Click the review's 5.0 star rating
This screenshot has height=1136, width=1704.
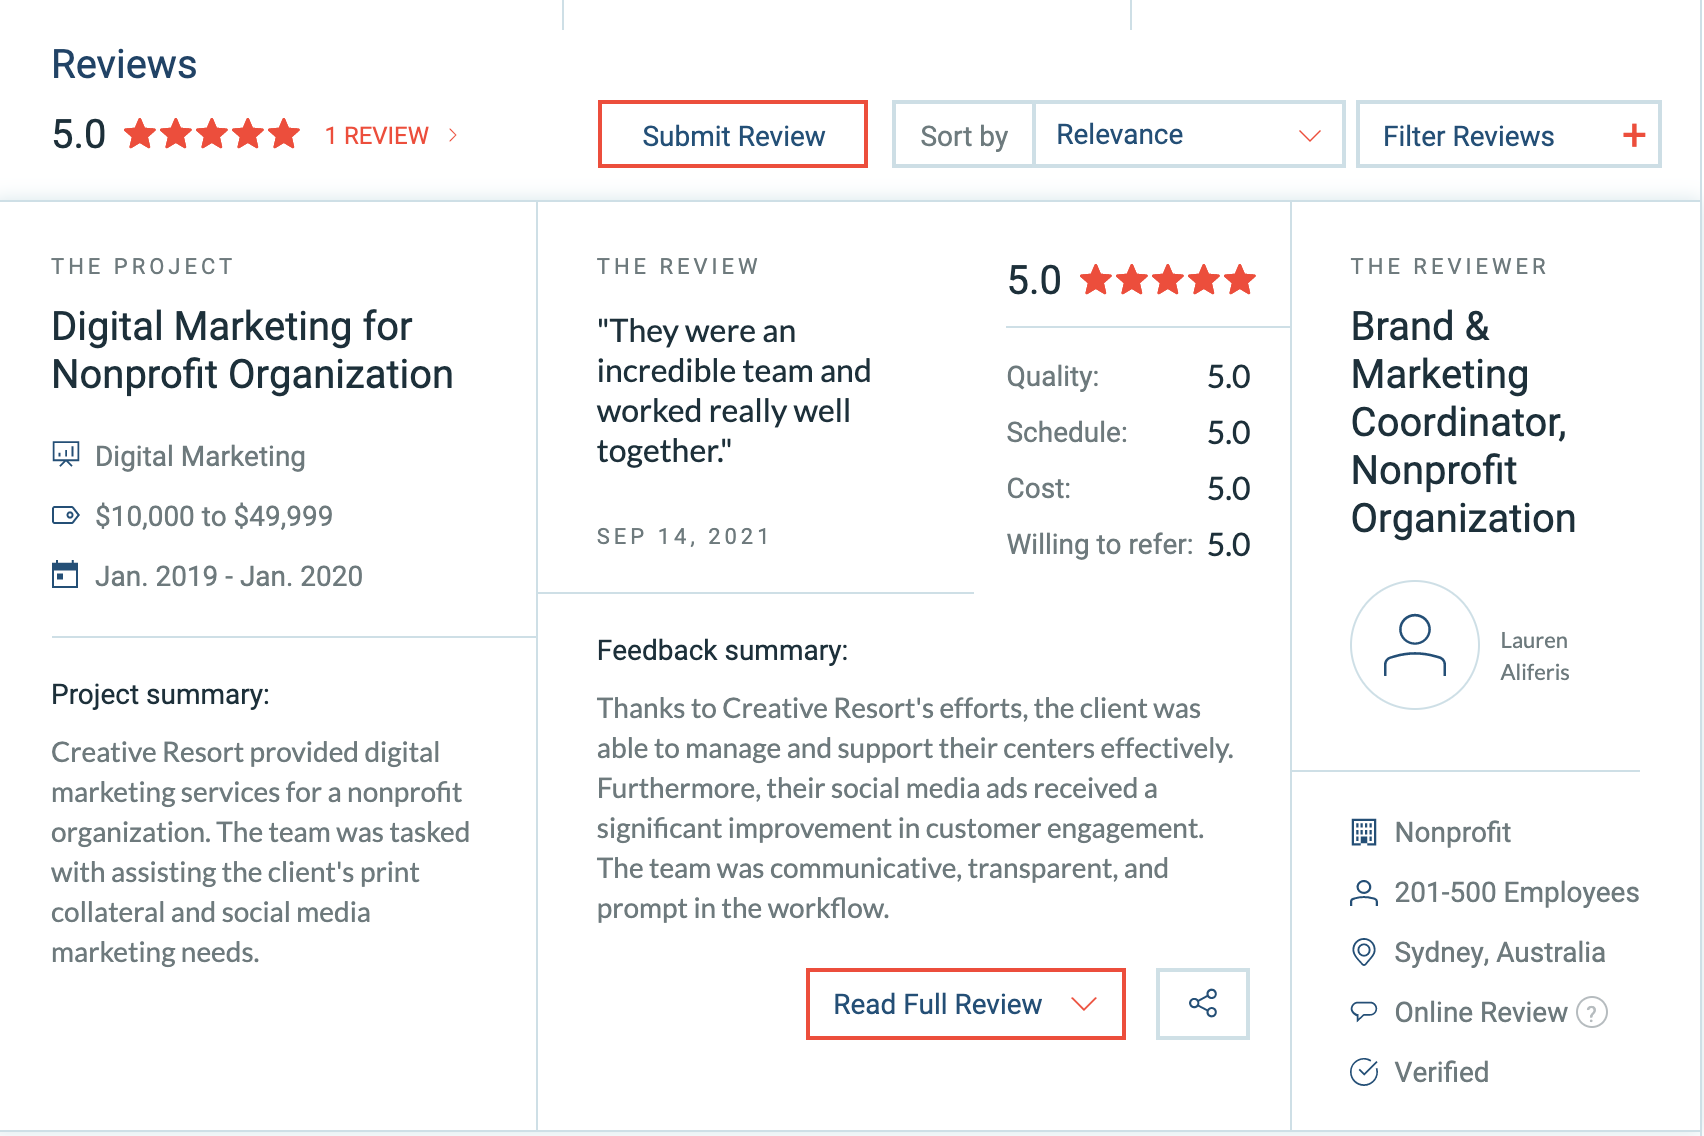(x=1167, y=280)
